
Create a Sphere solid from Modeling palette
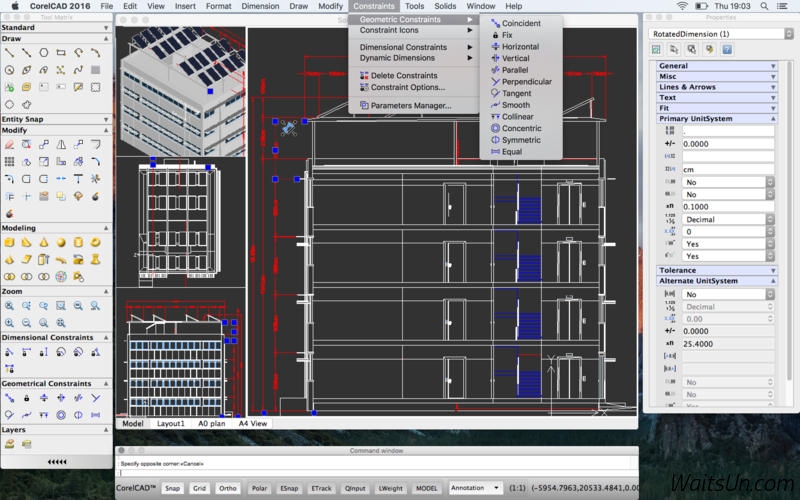pos(61,242)
